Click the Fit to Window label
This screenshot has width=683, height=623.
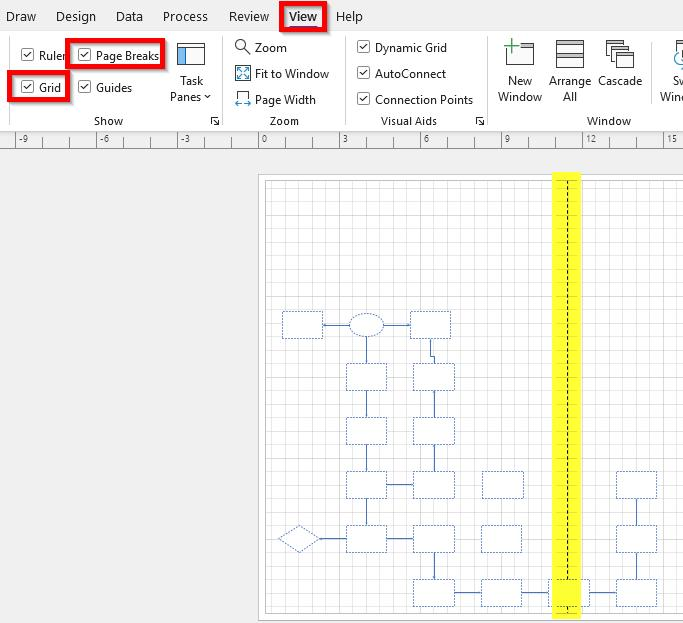coord(292,74)
